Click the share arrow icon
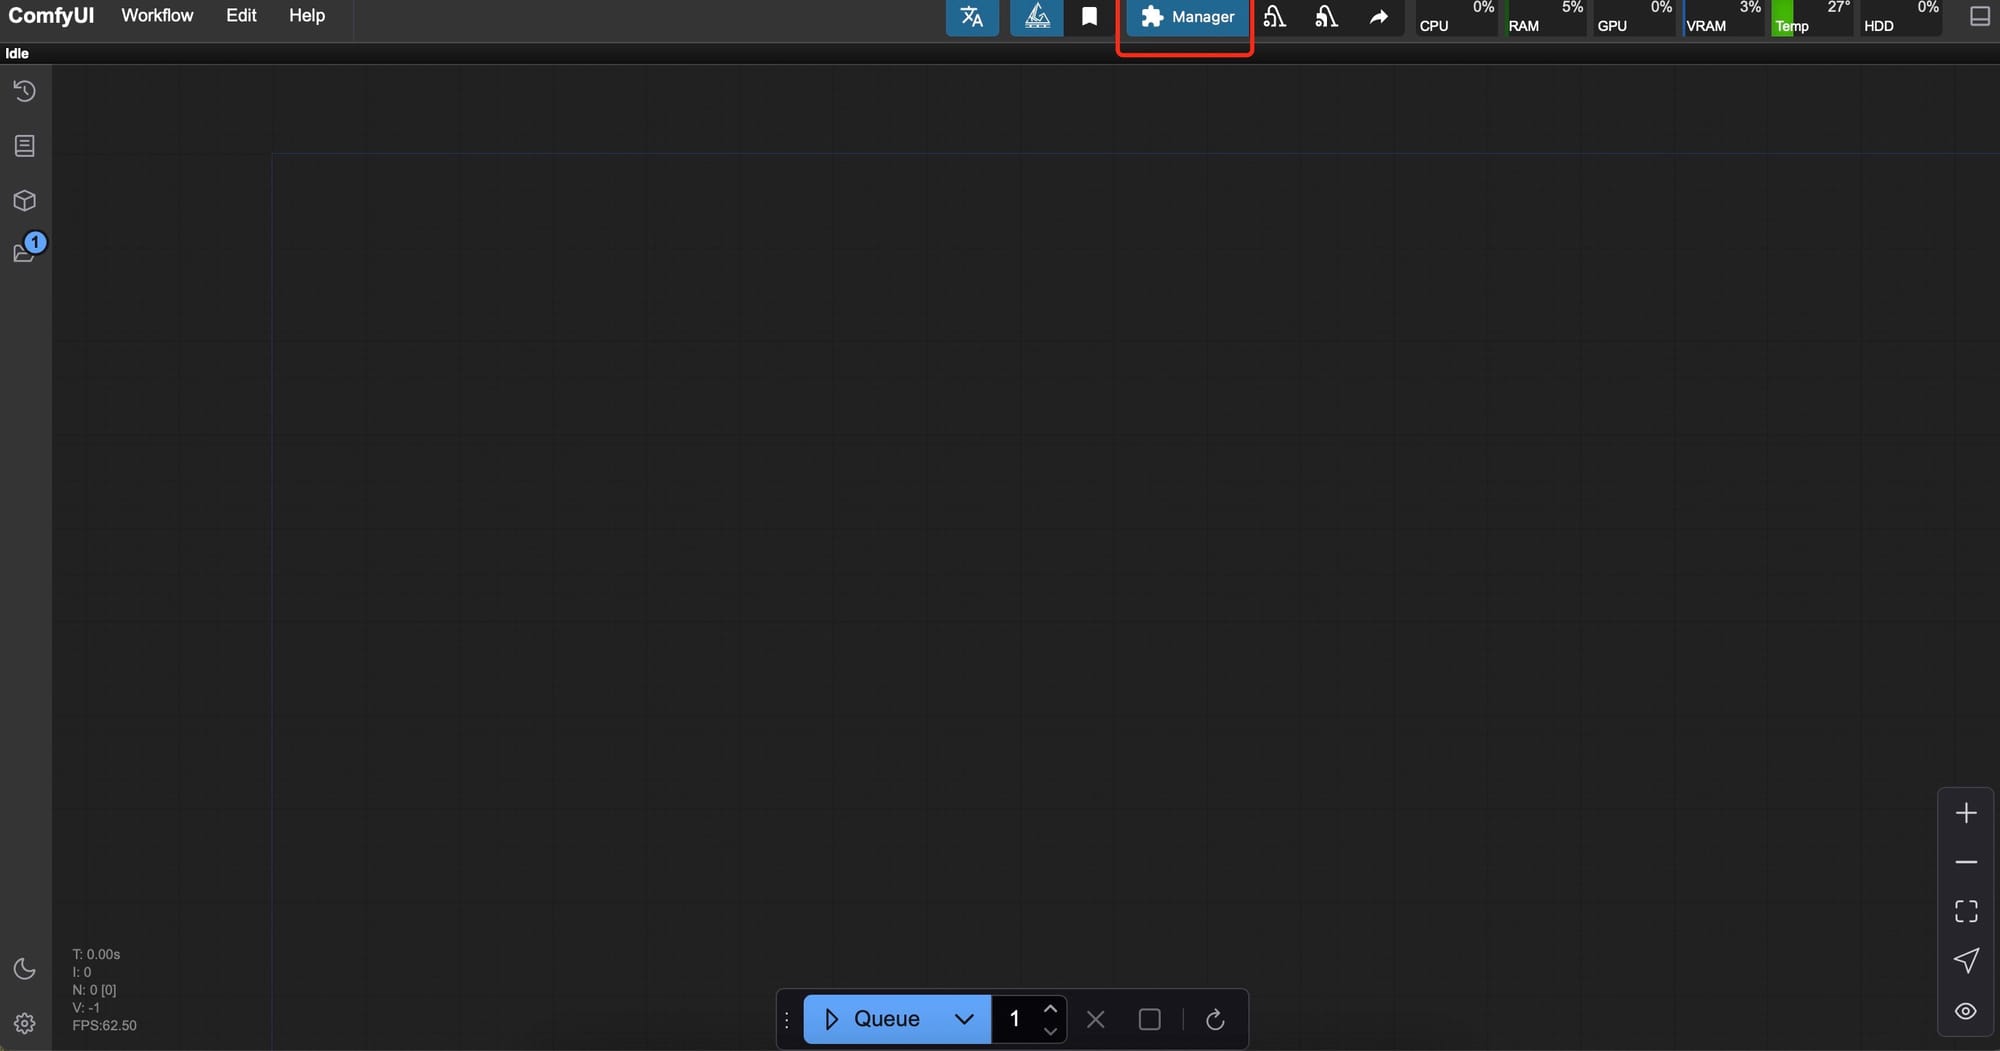This screenshot has width=2000, height=1051. coord(1379,17)
